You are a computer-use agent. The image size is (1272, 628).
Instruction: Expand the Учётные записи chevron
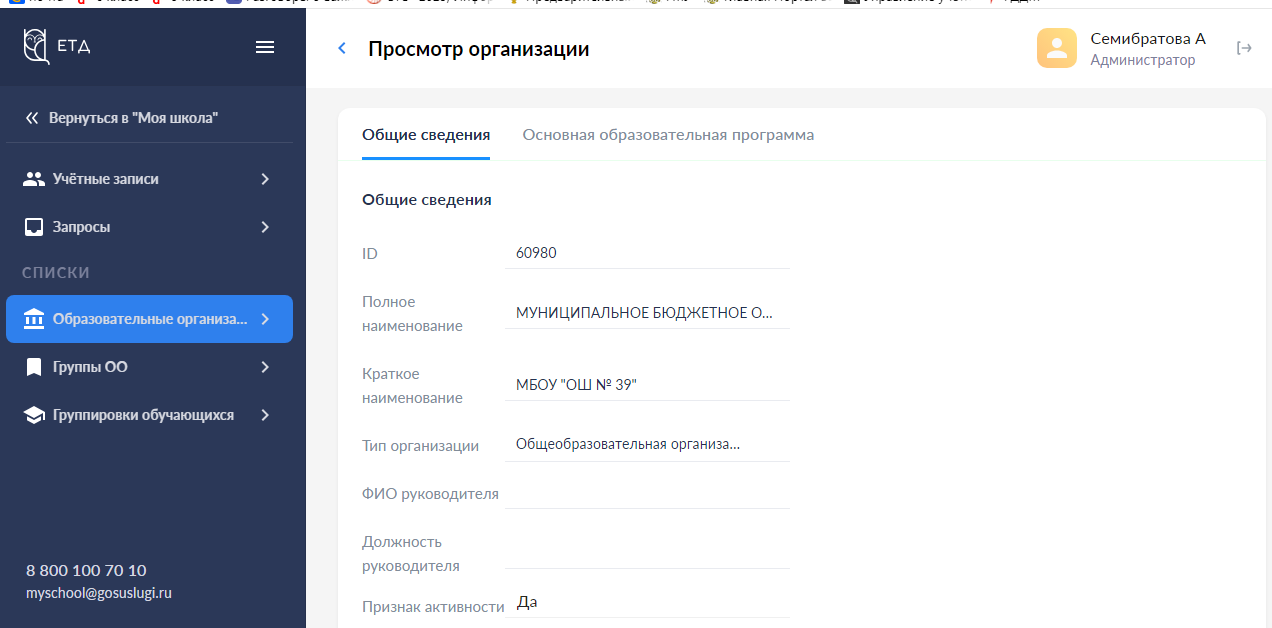tap(265, 179)
